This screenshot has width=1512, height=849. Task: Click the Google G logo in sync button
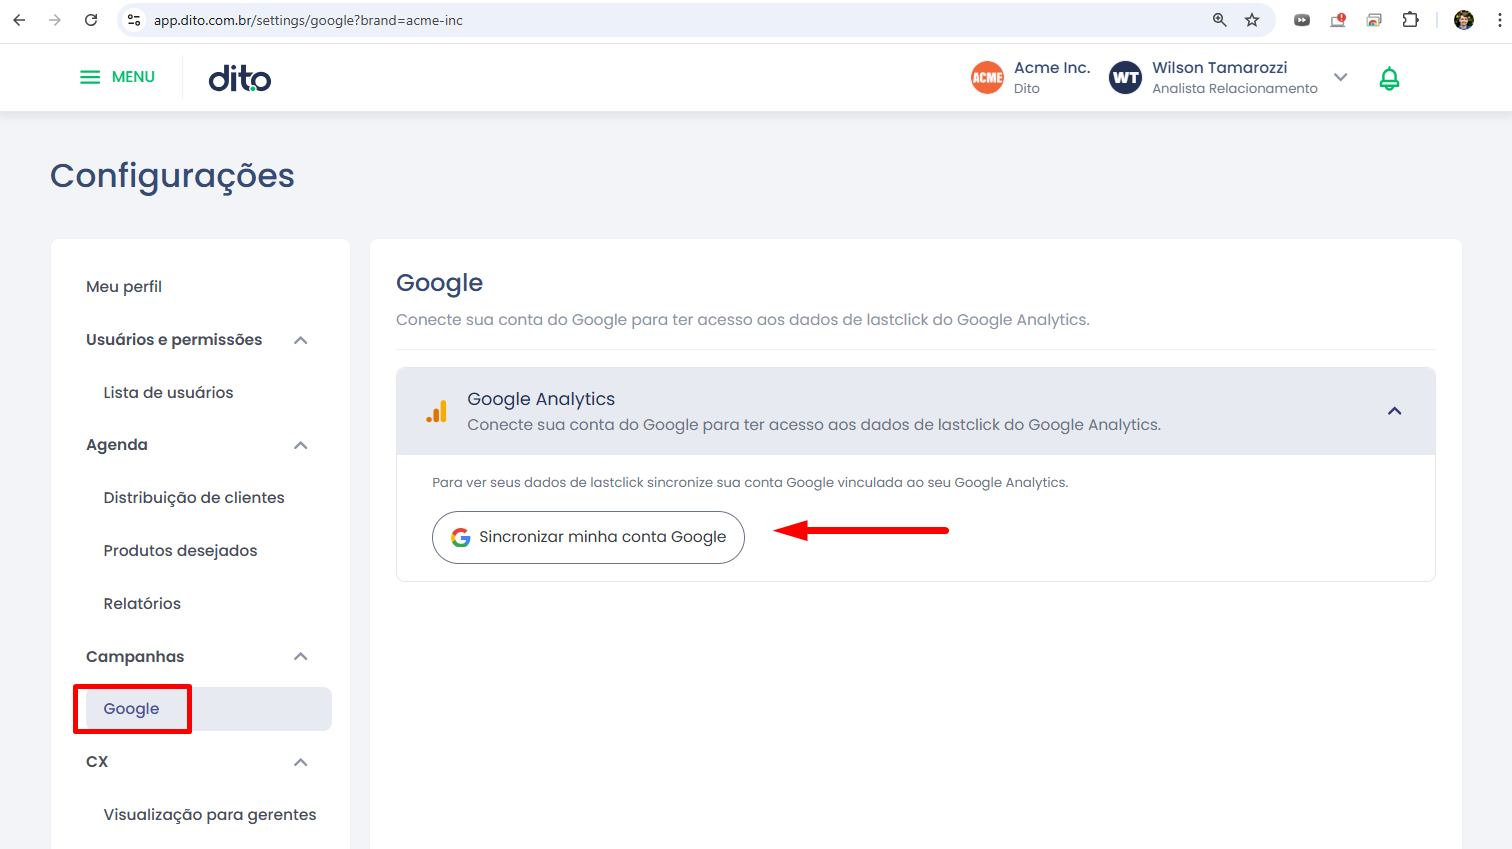point(460,538)
